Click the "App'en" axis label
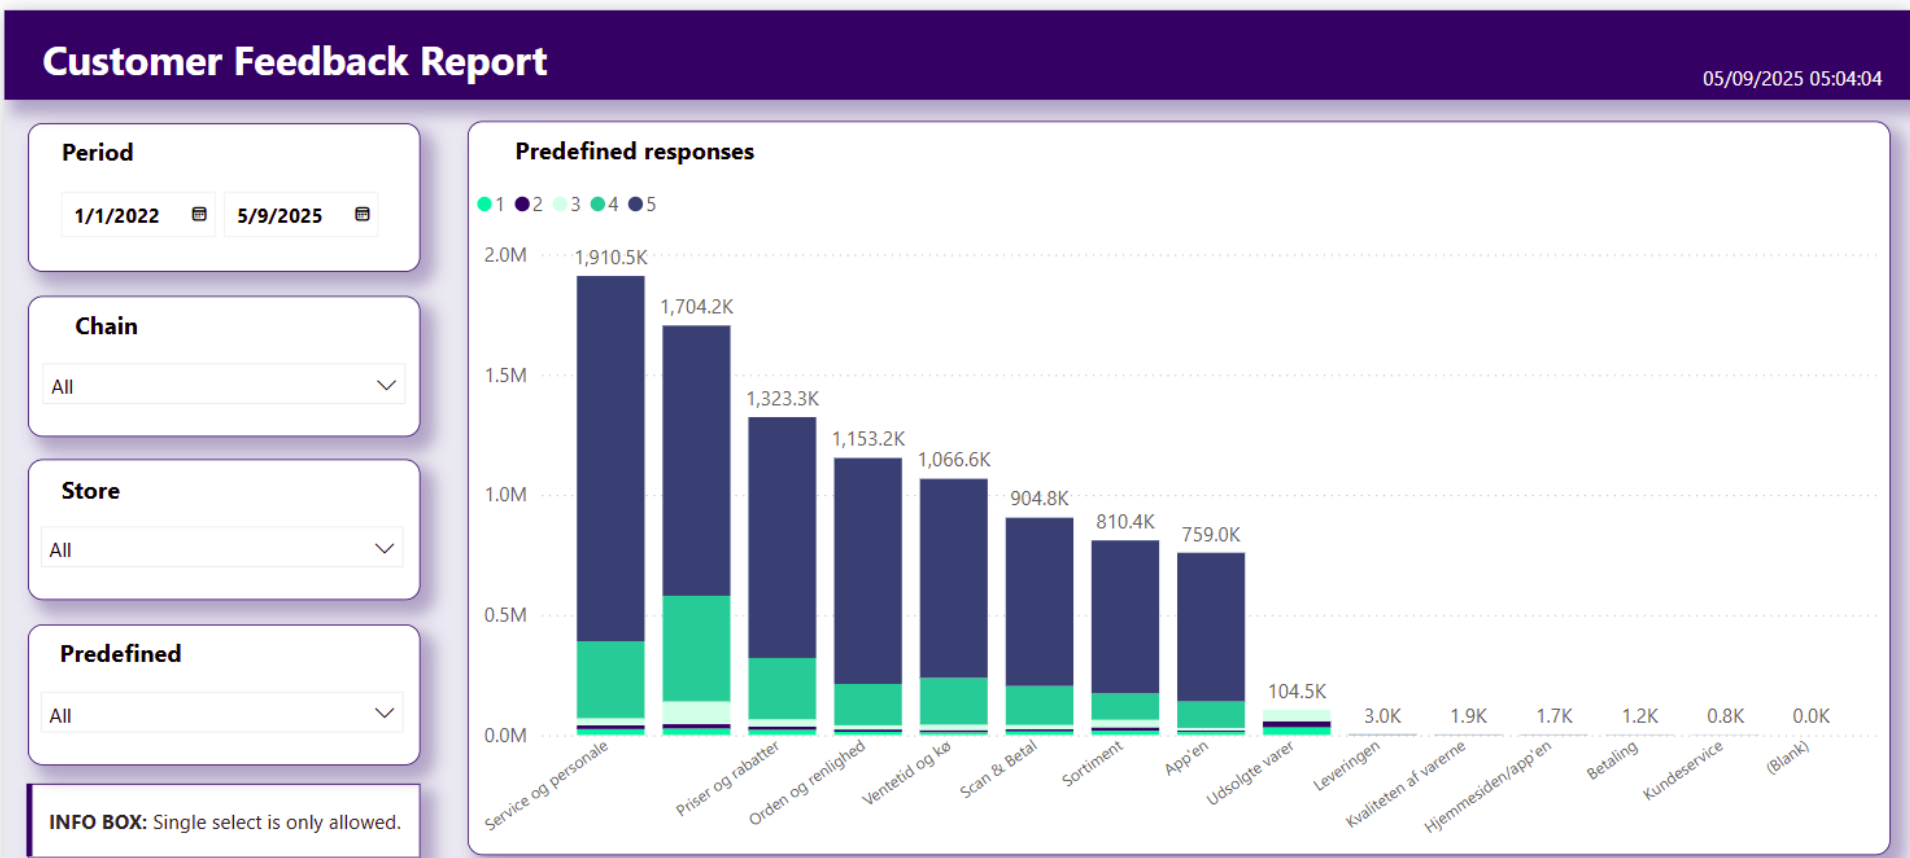 point(1186,758)
